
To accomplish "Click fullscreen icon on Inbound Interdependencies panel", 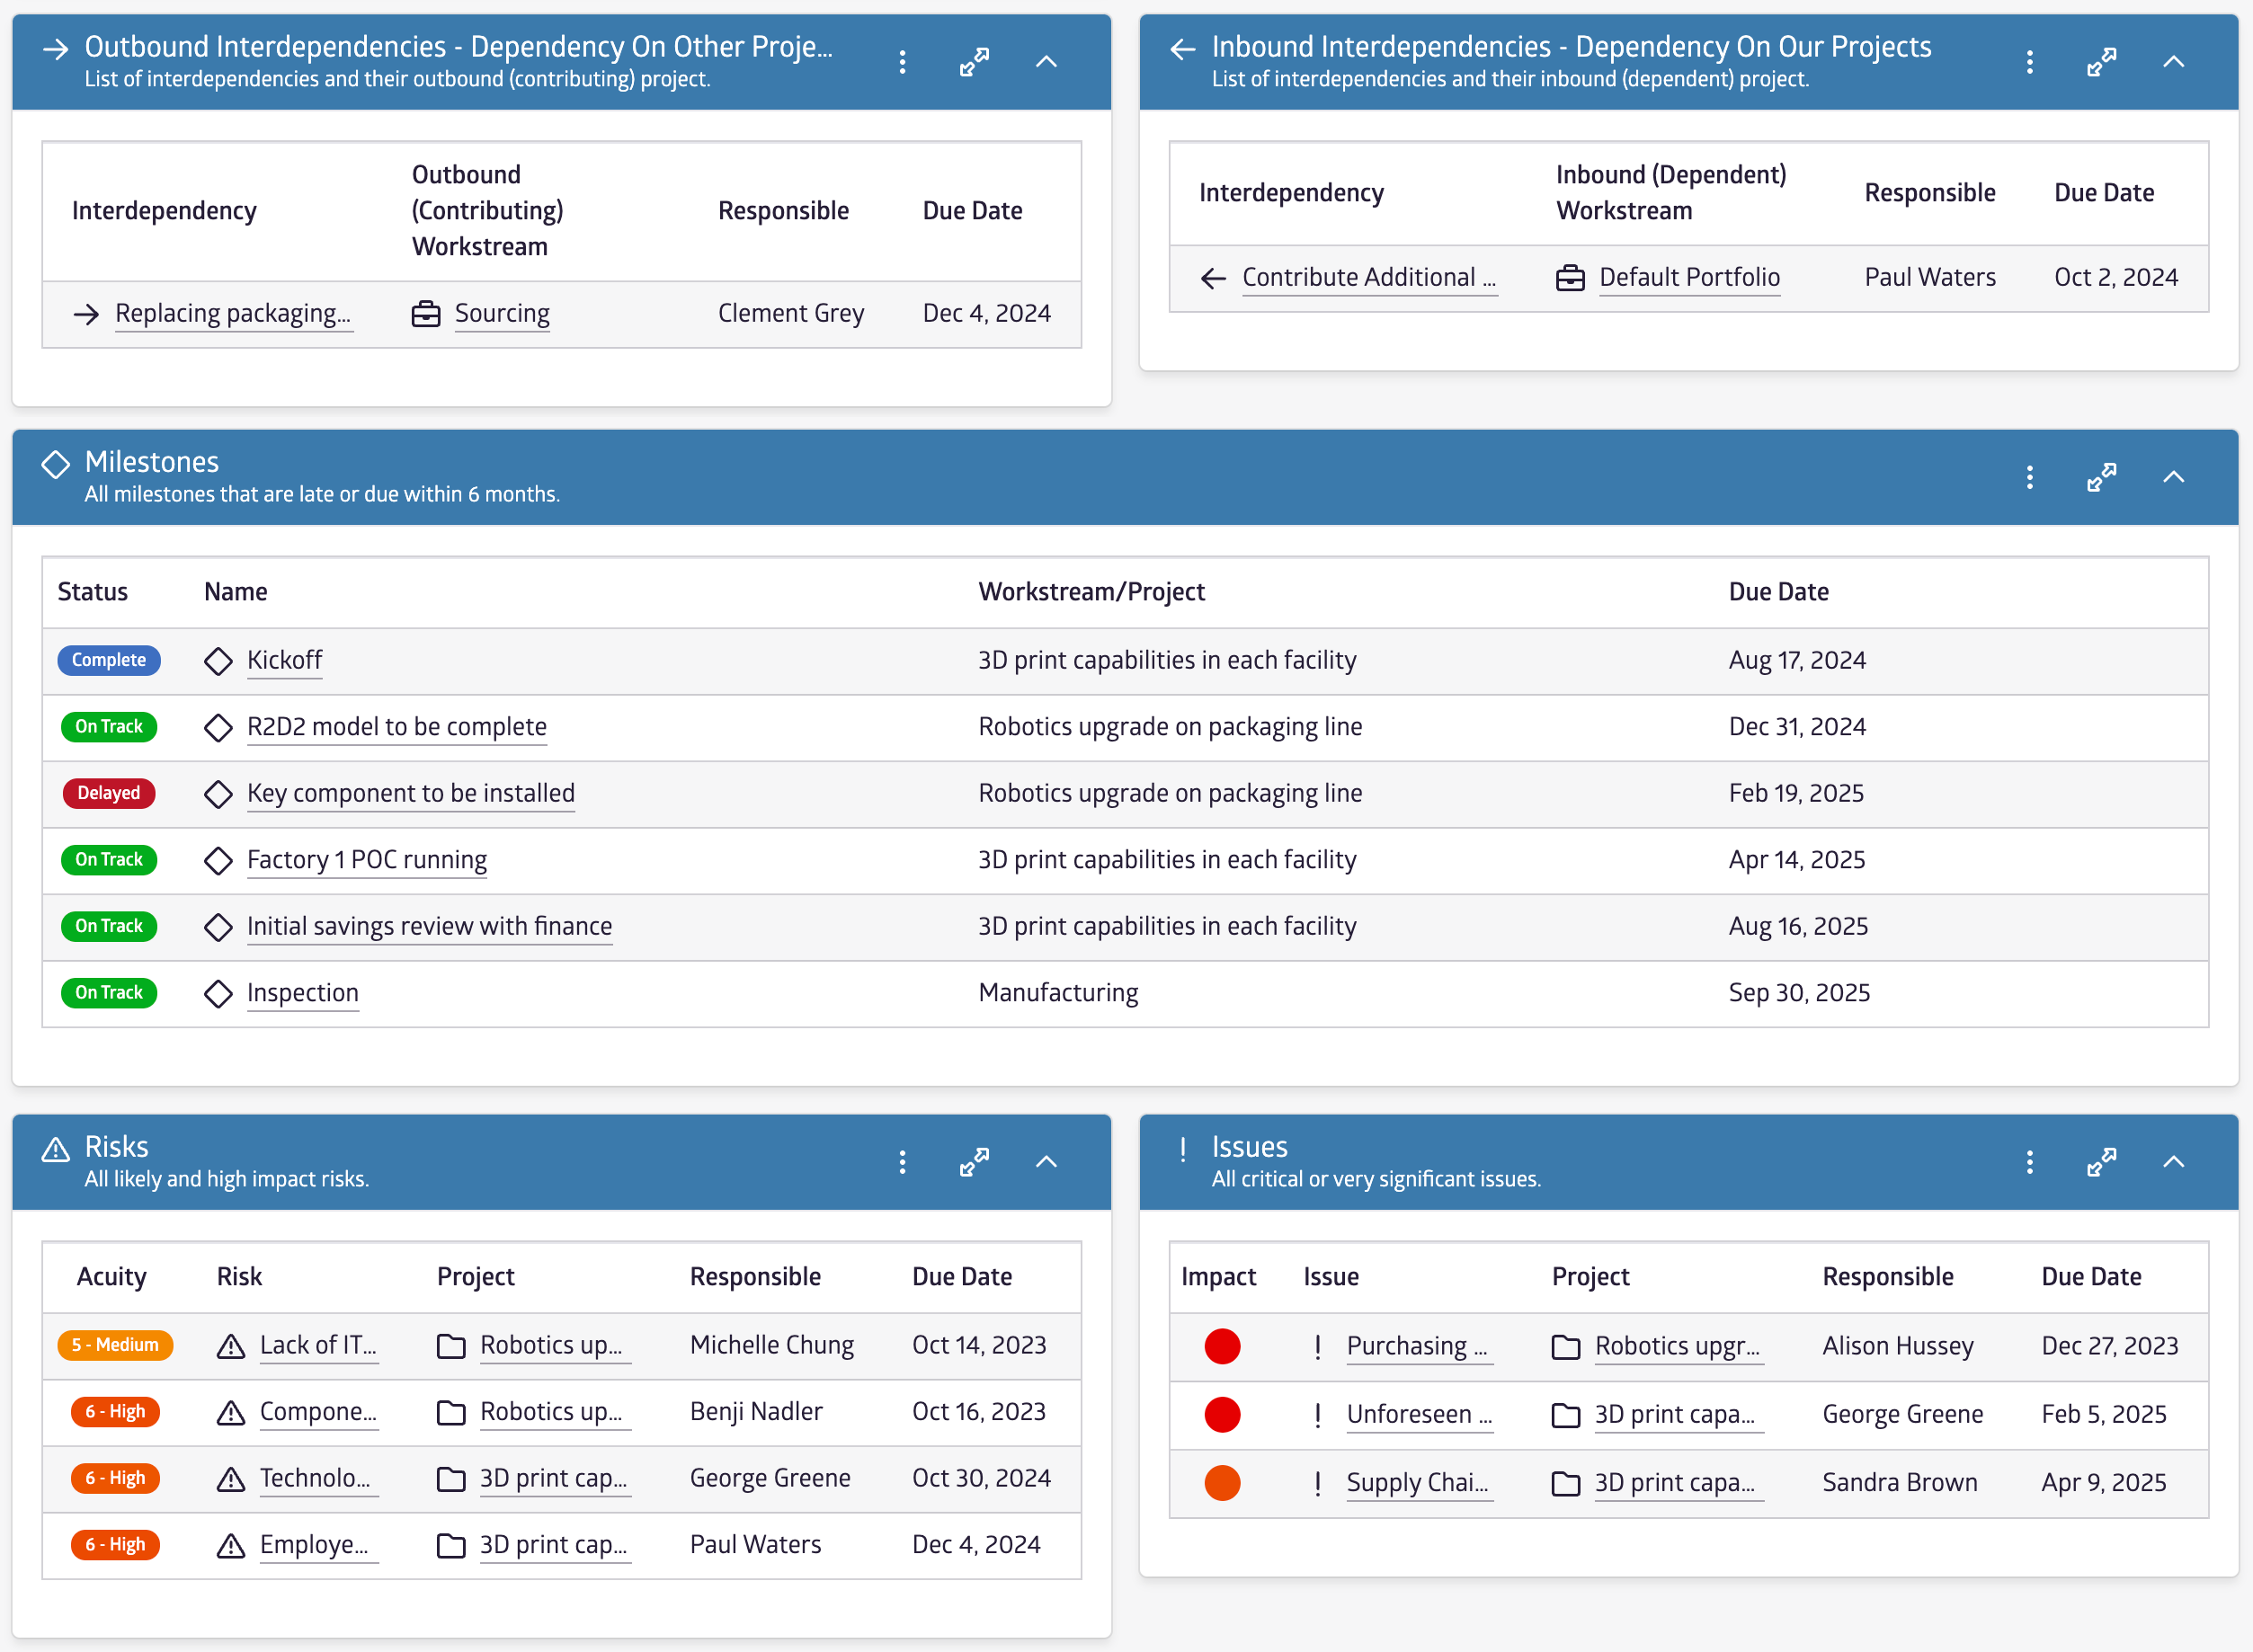I will click(x=2101, y=62).
